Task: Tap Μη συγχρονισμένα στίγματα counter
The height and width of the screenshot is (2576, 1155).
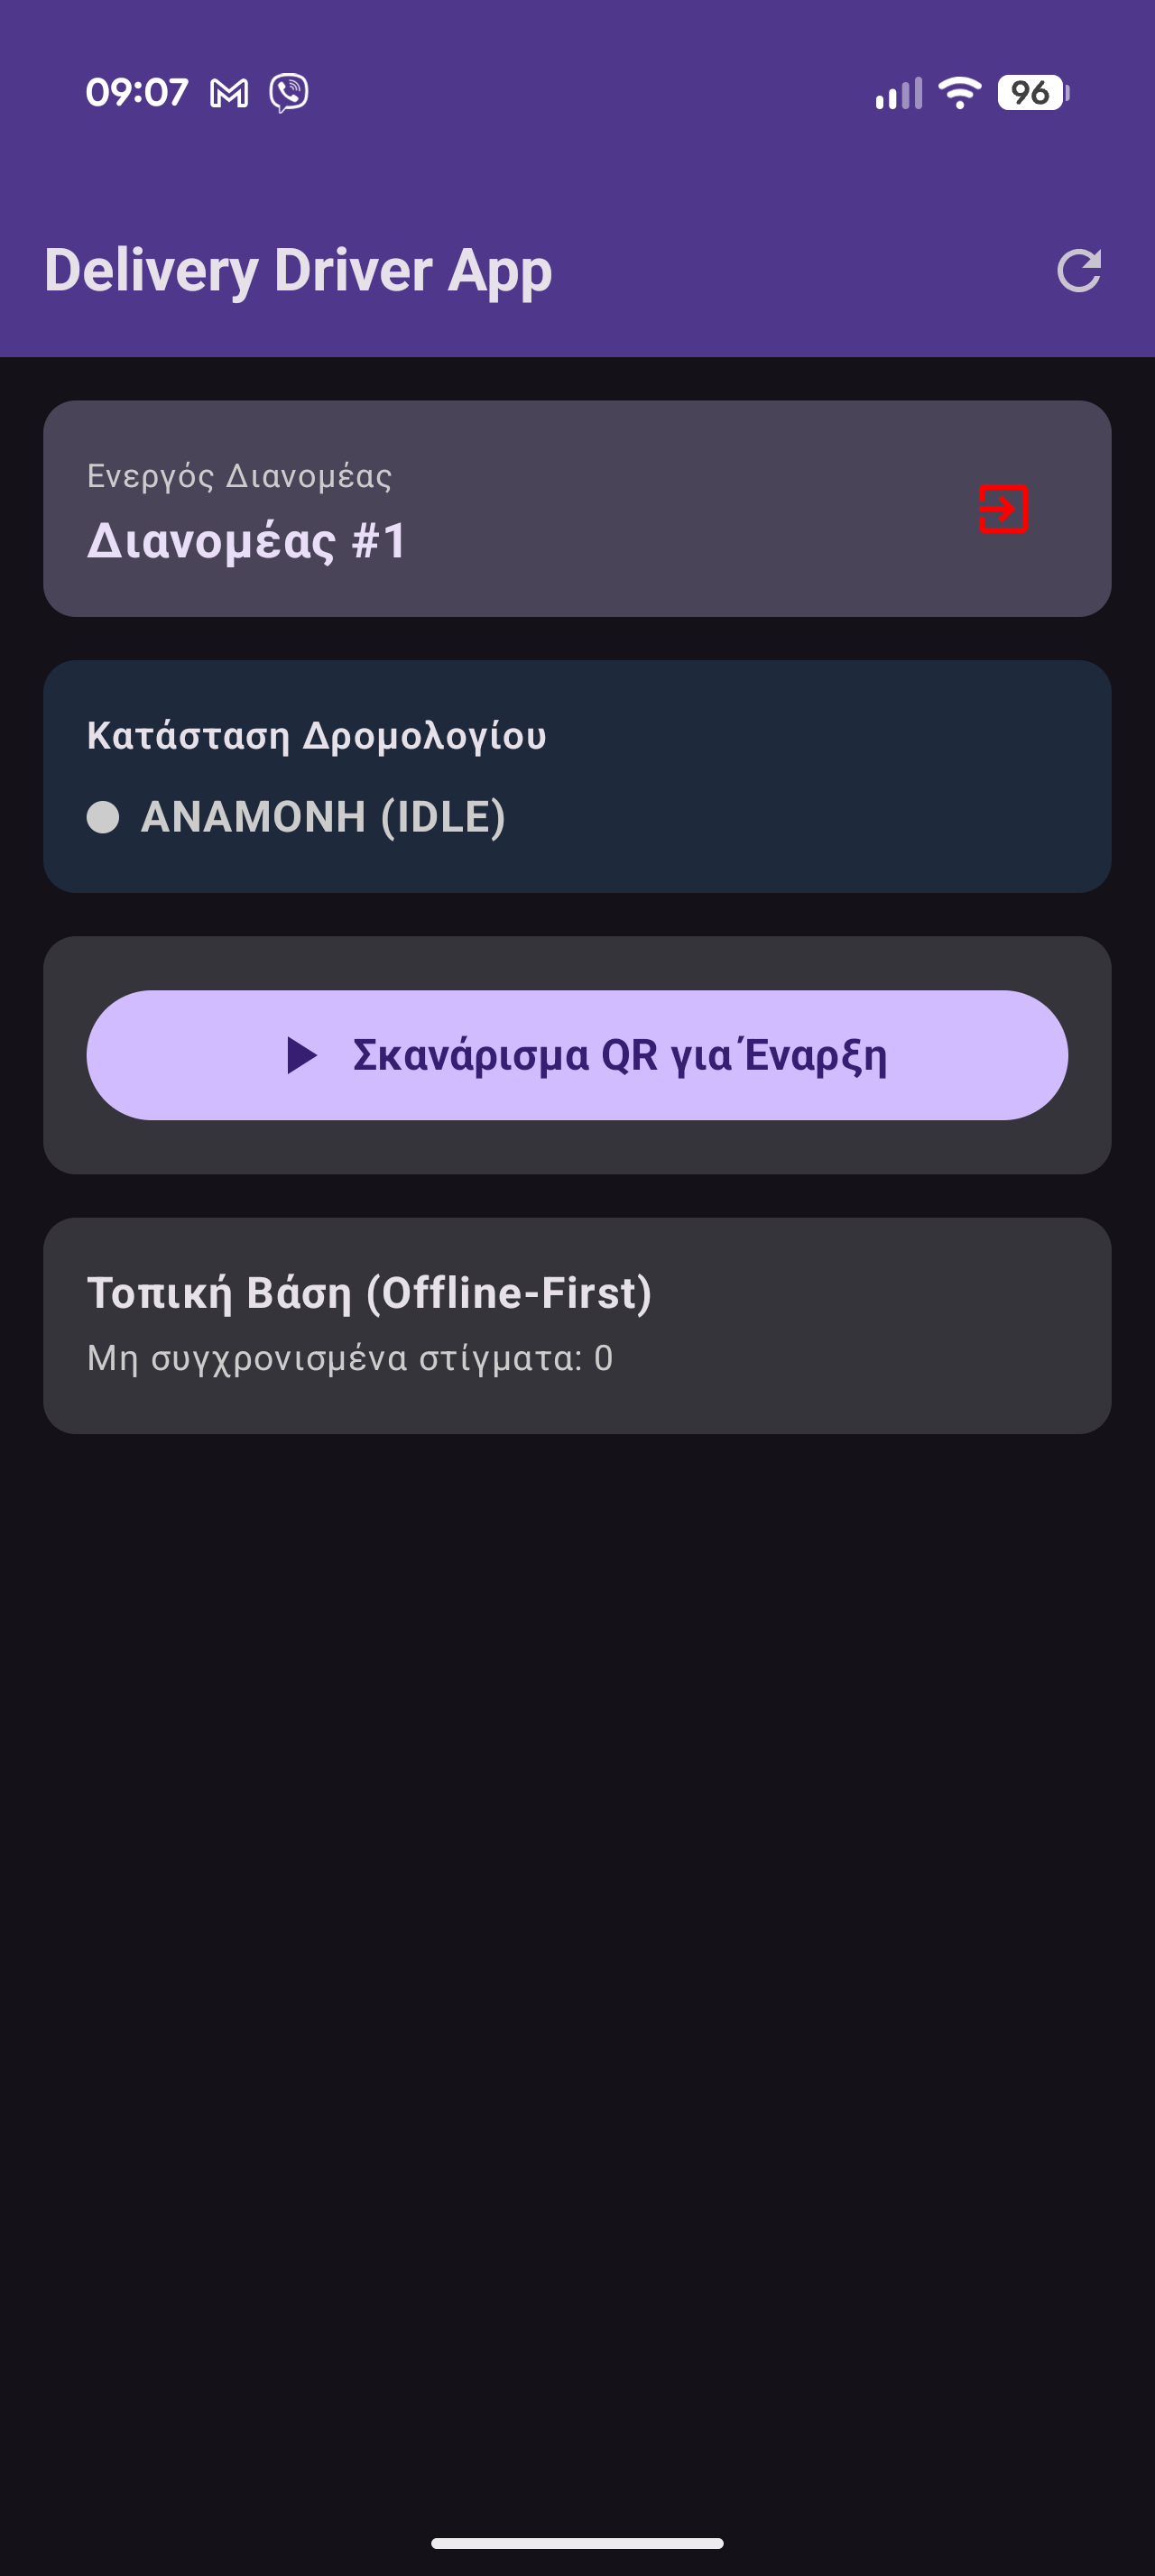Action: point(350,1358)
